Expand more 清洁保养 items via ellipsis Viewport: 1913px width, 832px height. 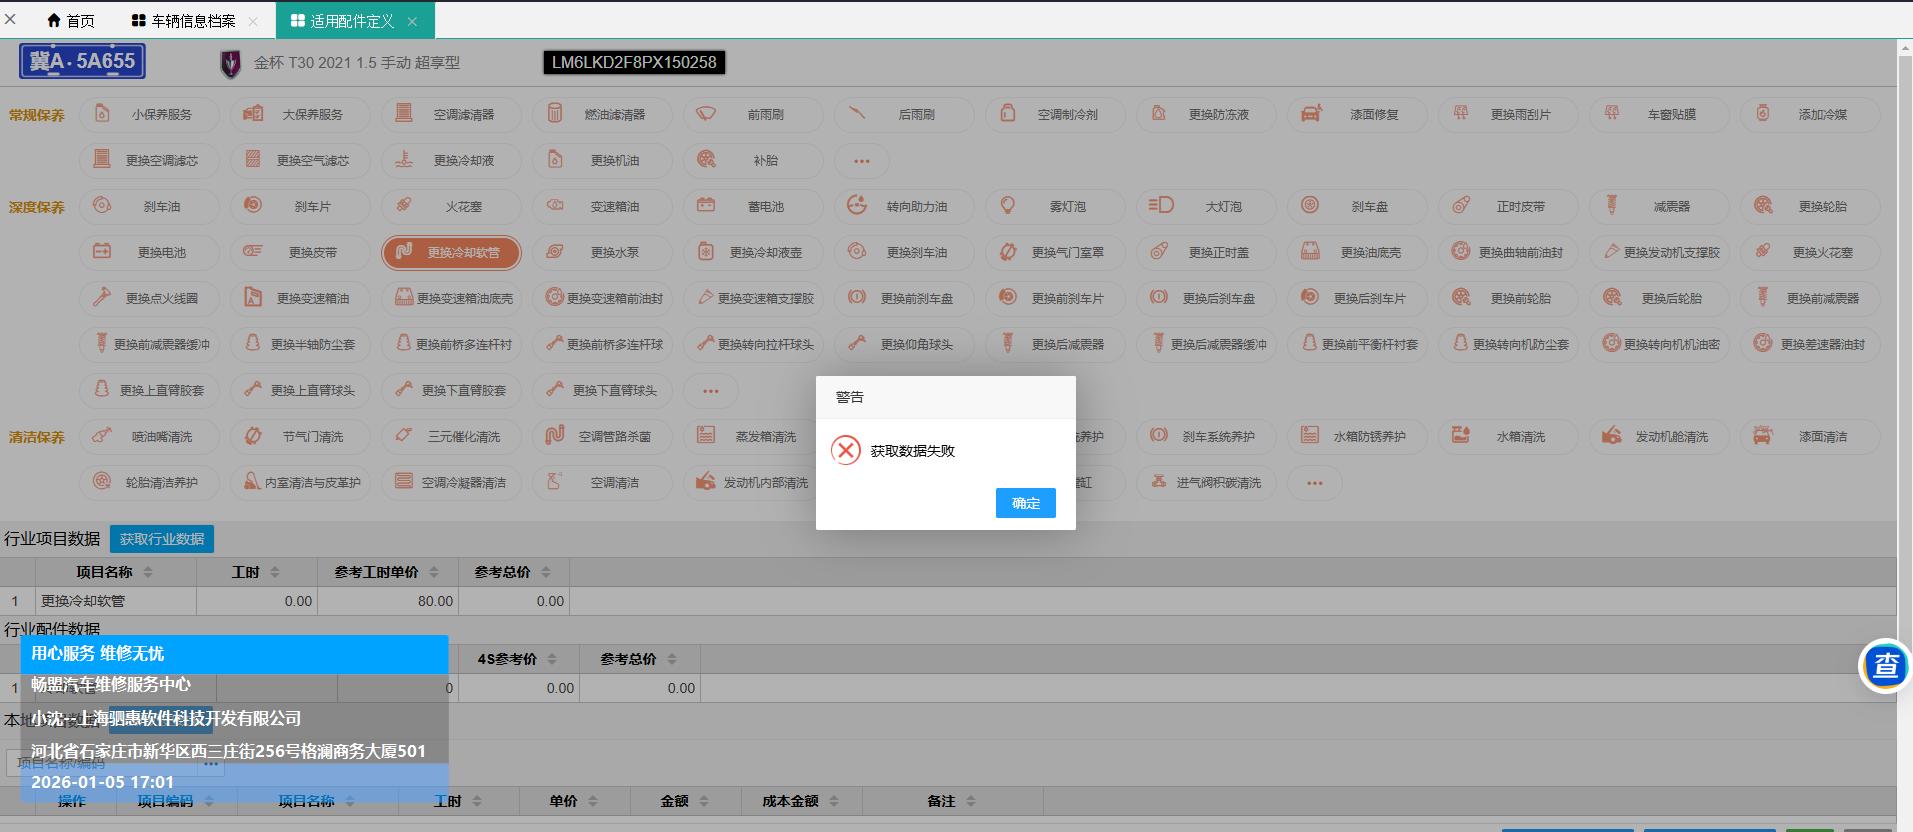[x=1314, y=483]
